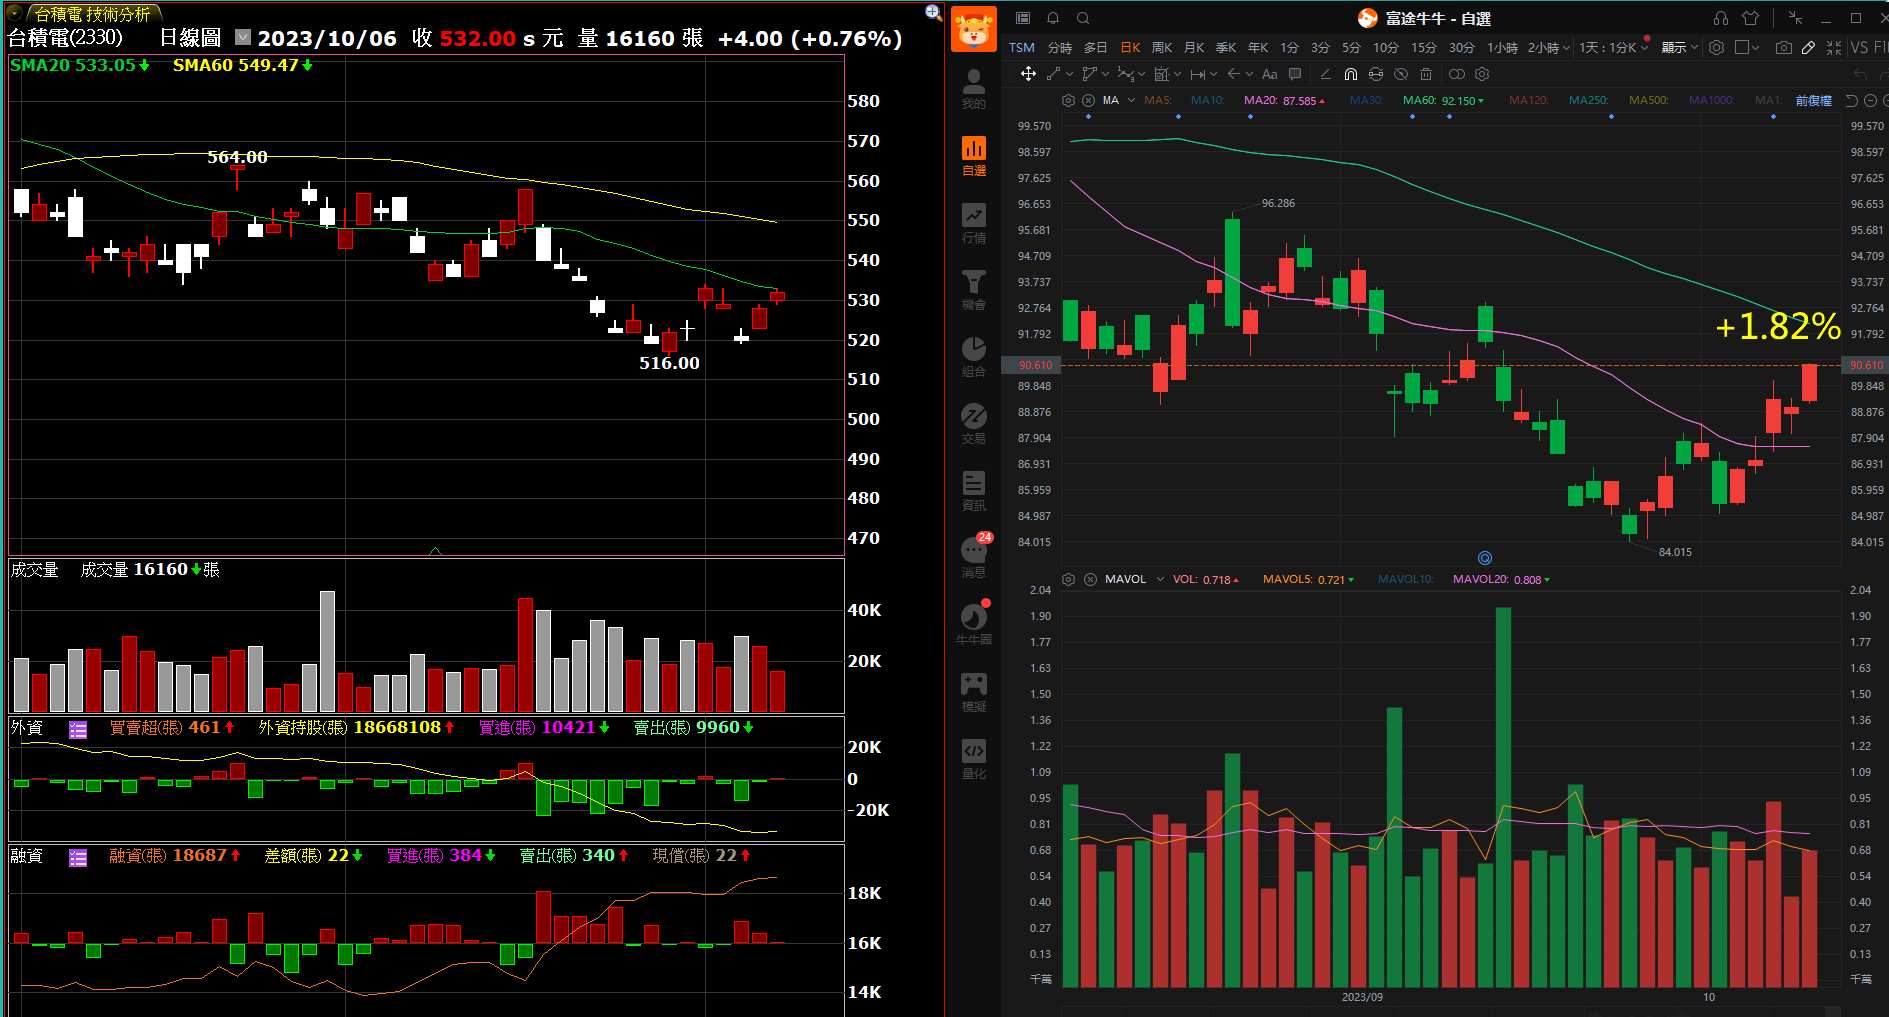Click the blue event marker below candlesticks
This screenshot has width=1889, height=1017.
click(x=1484, y=558)
